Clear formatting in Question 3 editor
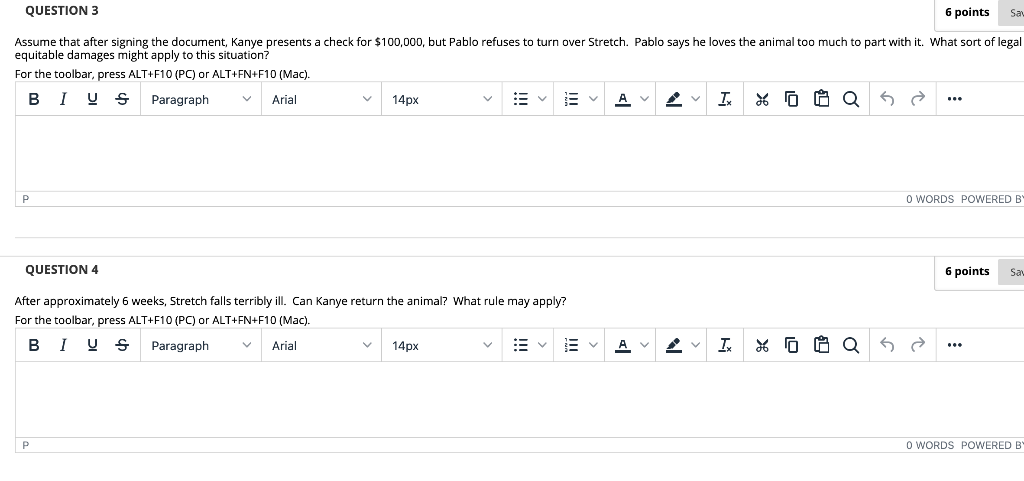 pos(725,99)
